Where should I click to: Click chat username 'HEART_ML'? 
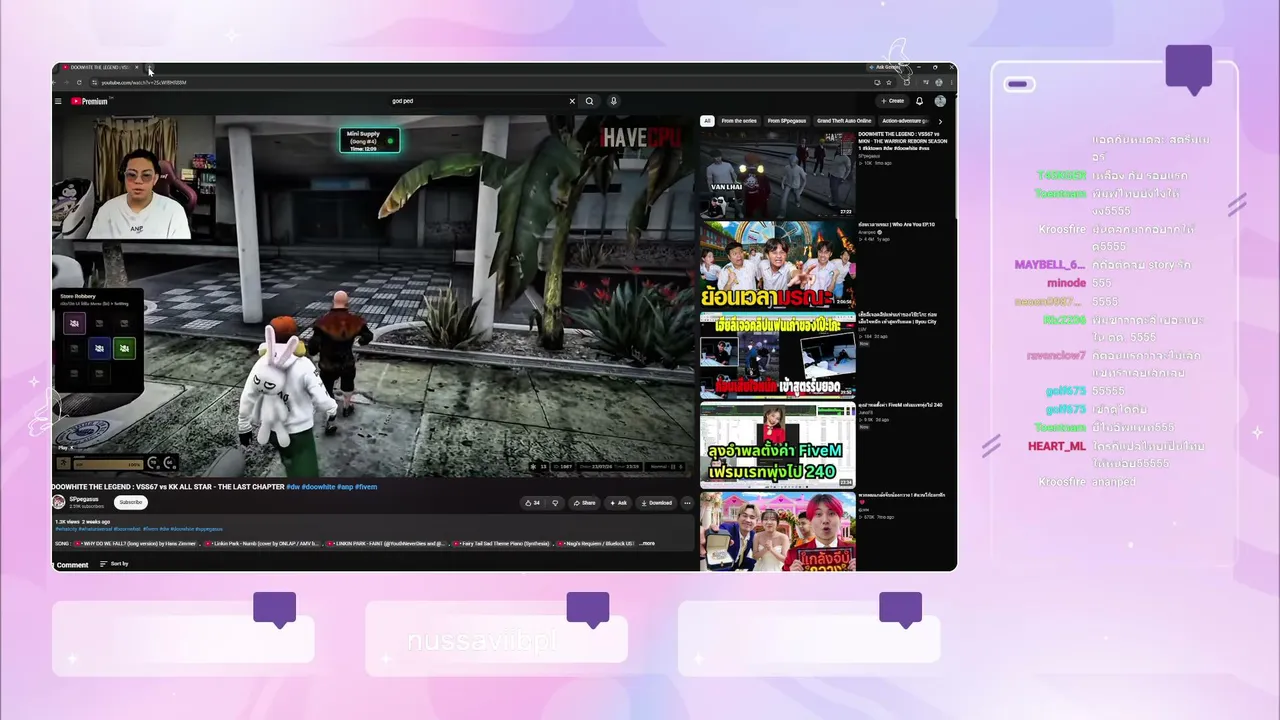click(1057, 446)
